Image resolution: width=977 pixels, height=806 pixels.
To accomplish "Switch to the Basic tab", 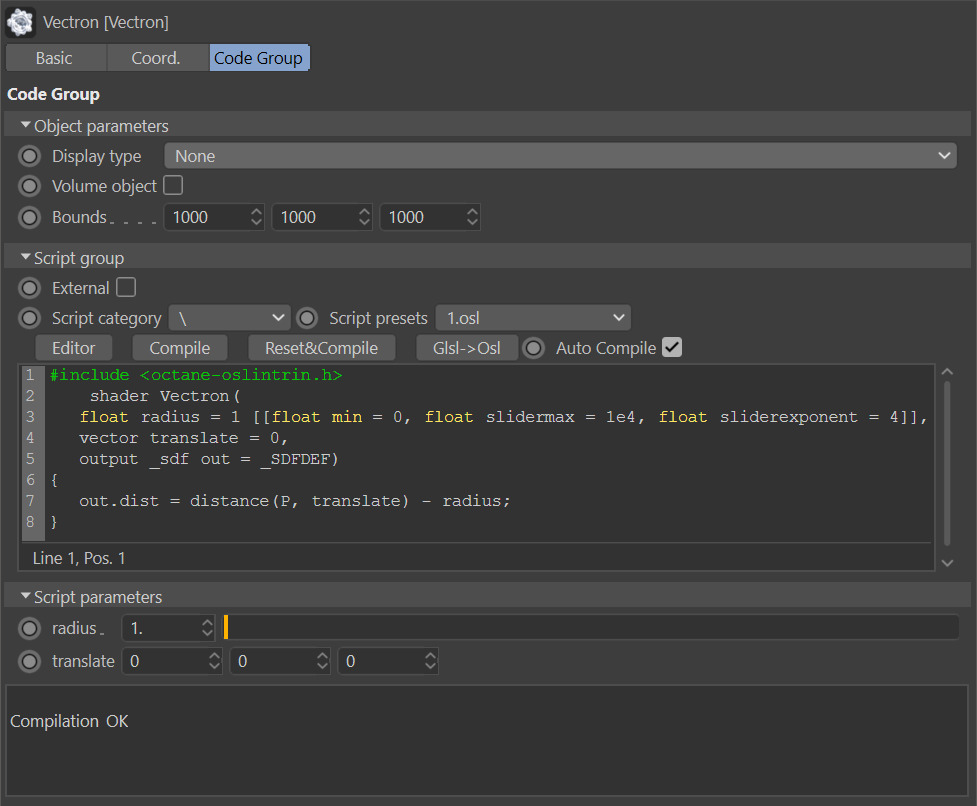I will click(x=55, y=58).
